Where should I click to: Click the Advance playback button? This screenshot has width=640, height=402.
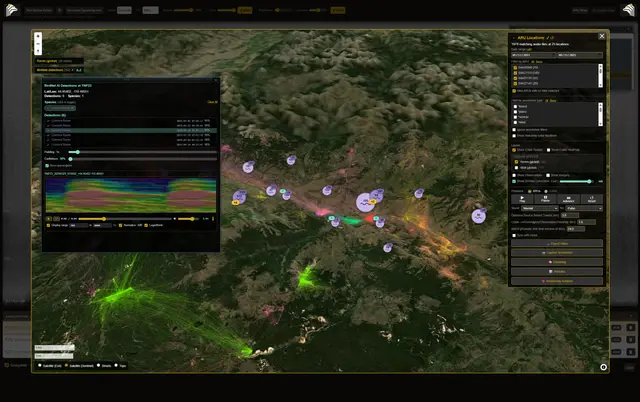click(569, 199)
